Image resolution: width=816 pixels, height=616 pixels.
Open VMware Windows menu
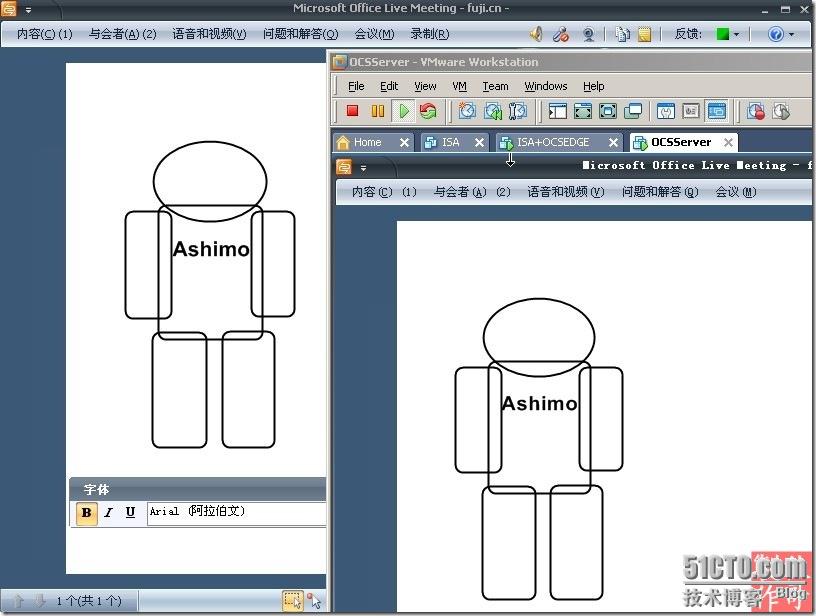point(545,86)
